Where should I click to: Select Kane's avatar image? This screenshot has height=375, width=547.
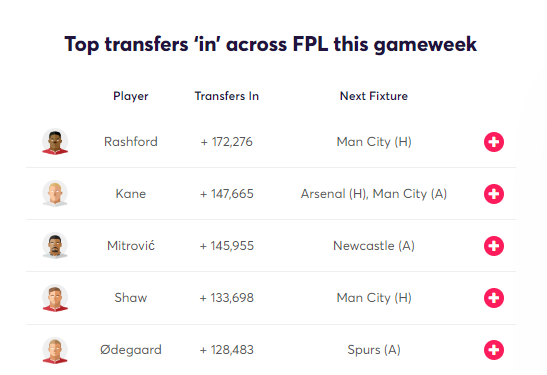tap(55, 194)
